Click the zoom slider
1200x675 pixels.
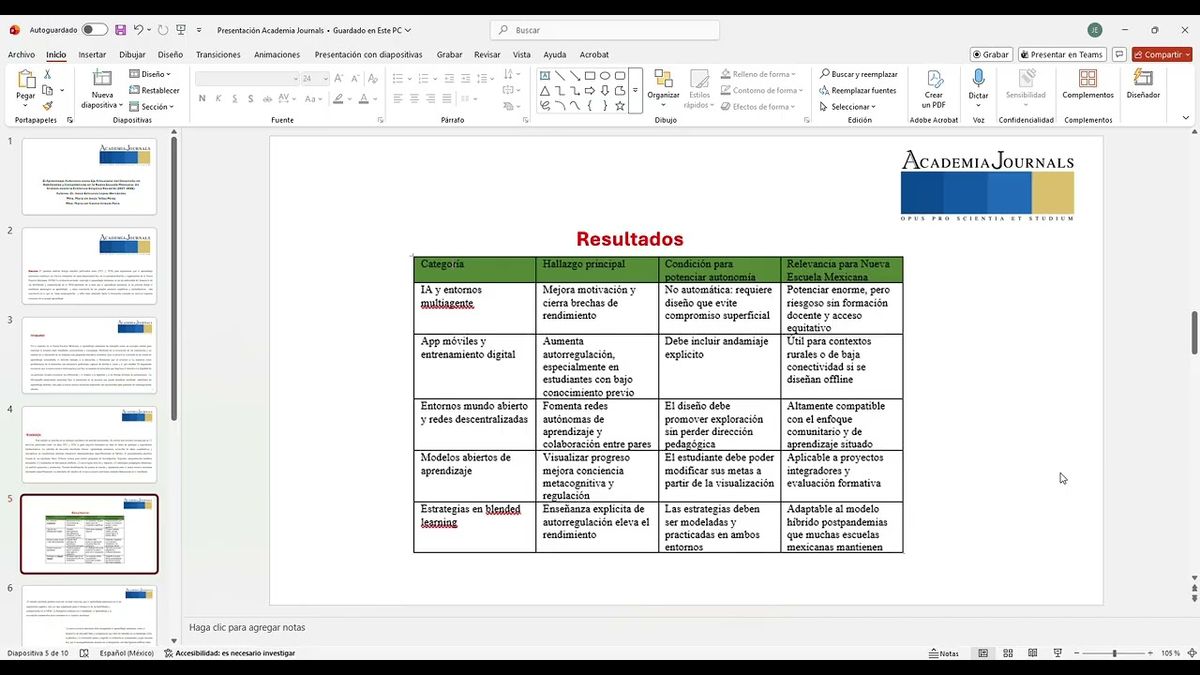click(x=1114, y=653)
